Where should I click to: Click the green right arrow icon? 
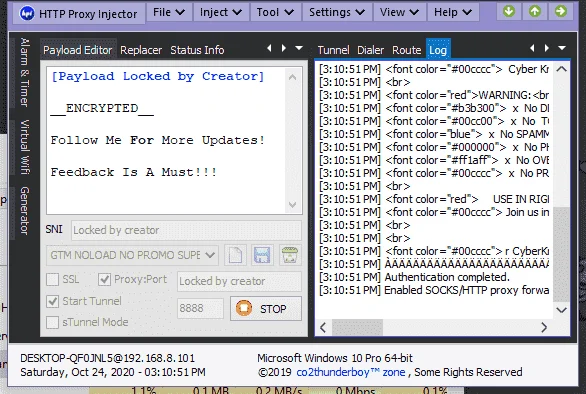tap(561, 11)
